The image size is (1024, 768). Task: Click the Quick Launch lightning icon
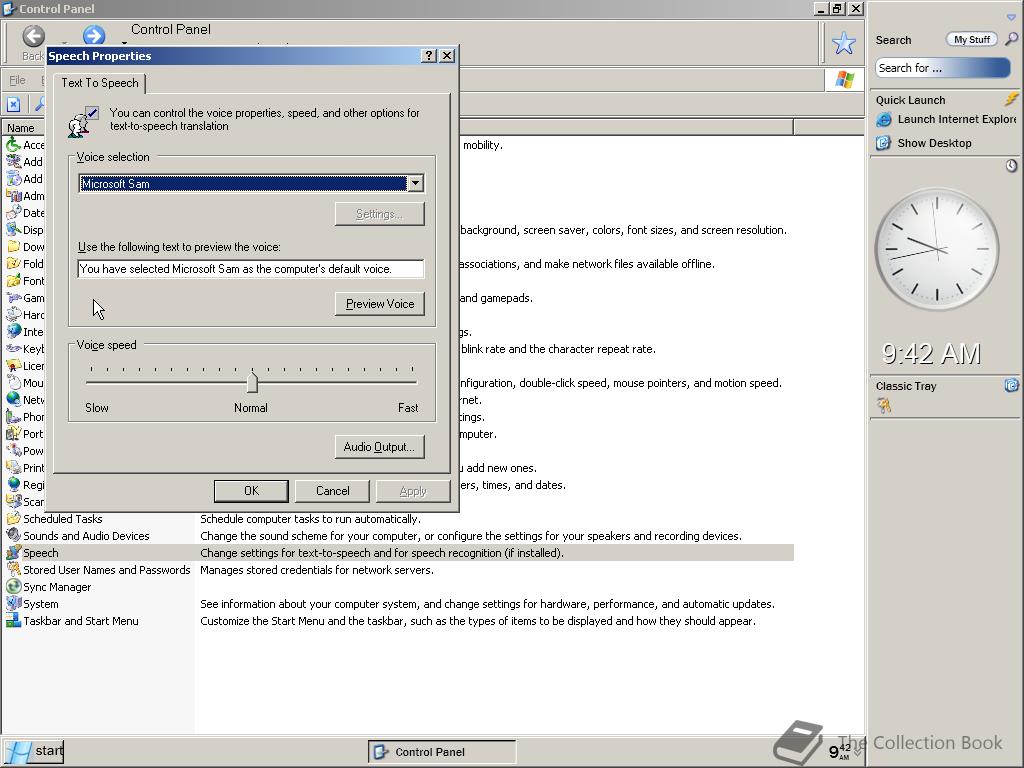(x=1012, y=99)
